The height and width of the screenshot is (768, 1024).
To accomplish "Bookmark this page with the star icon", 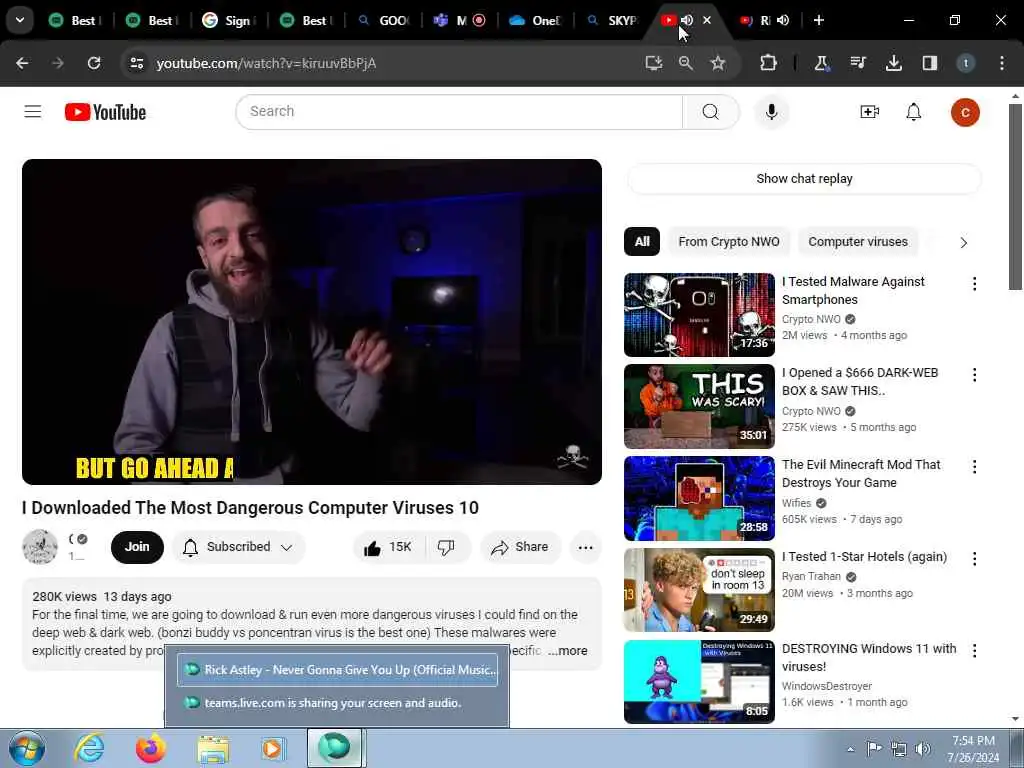I will pos(718,63).
